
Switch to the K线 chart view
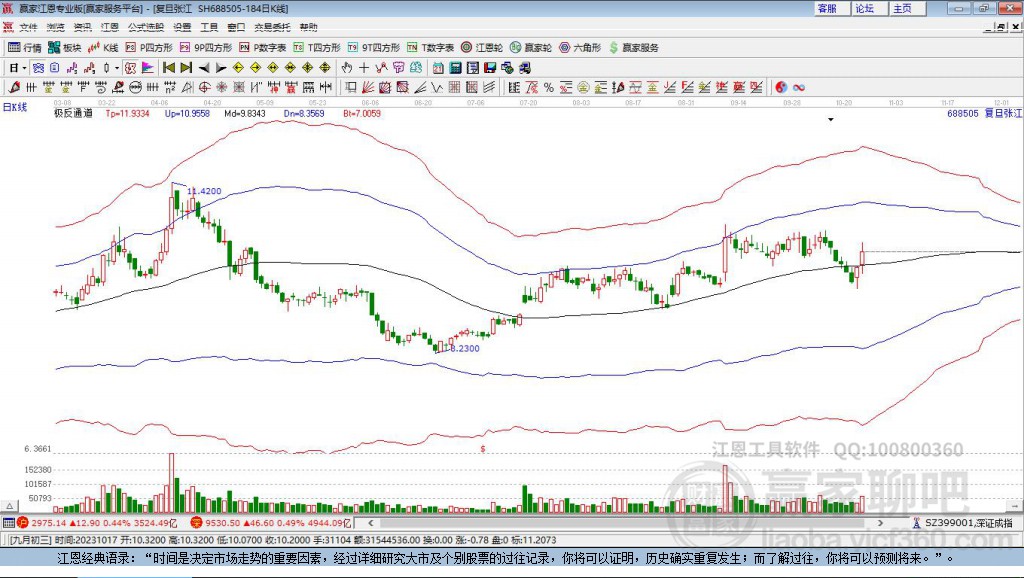coord(103,48)
